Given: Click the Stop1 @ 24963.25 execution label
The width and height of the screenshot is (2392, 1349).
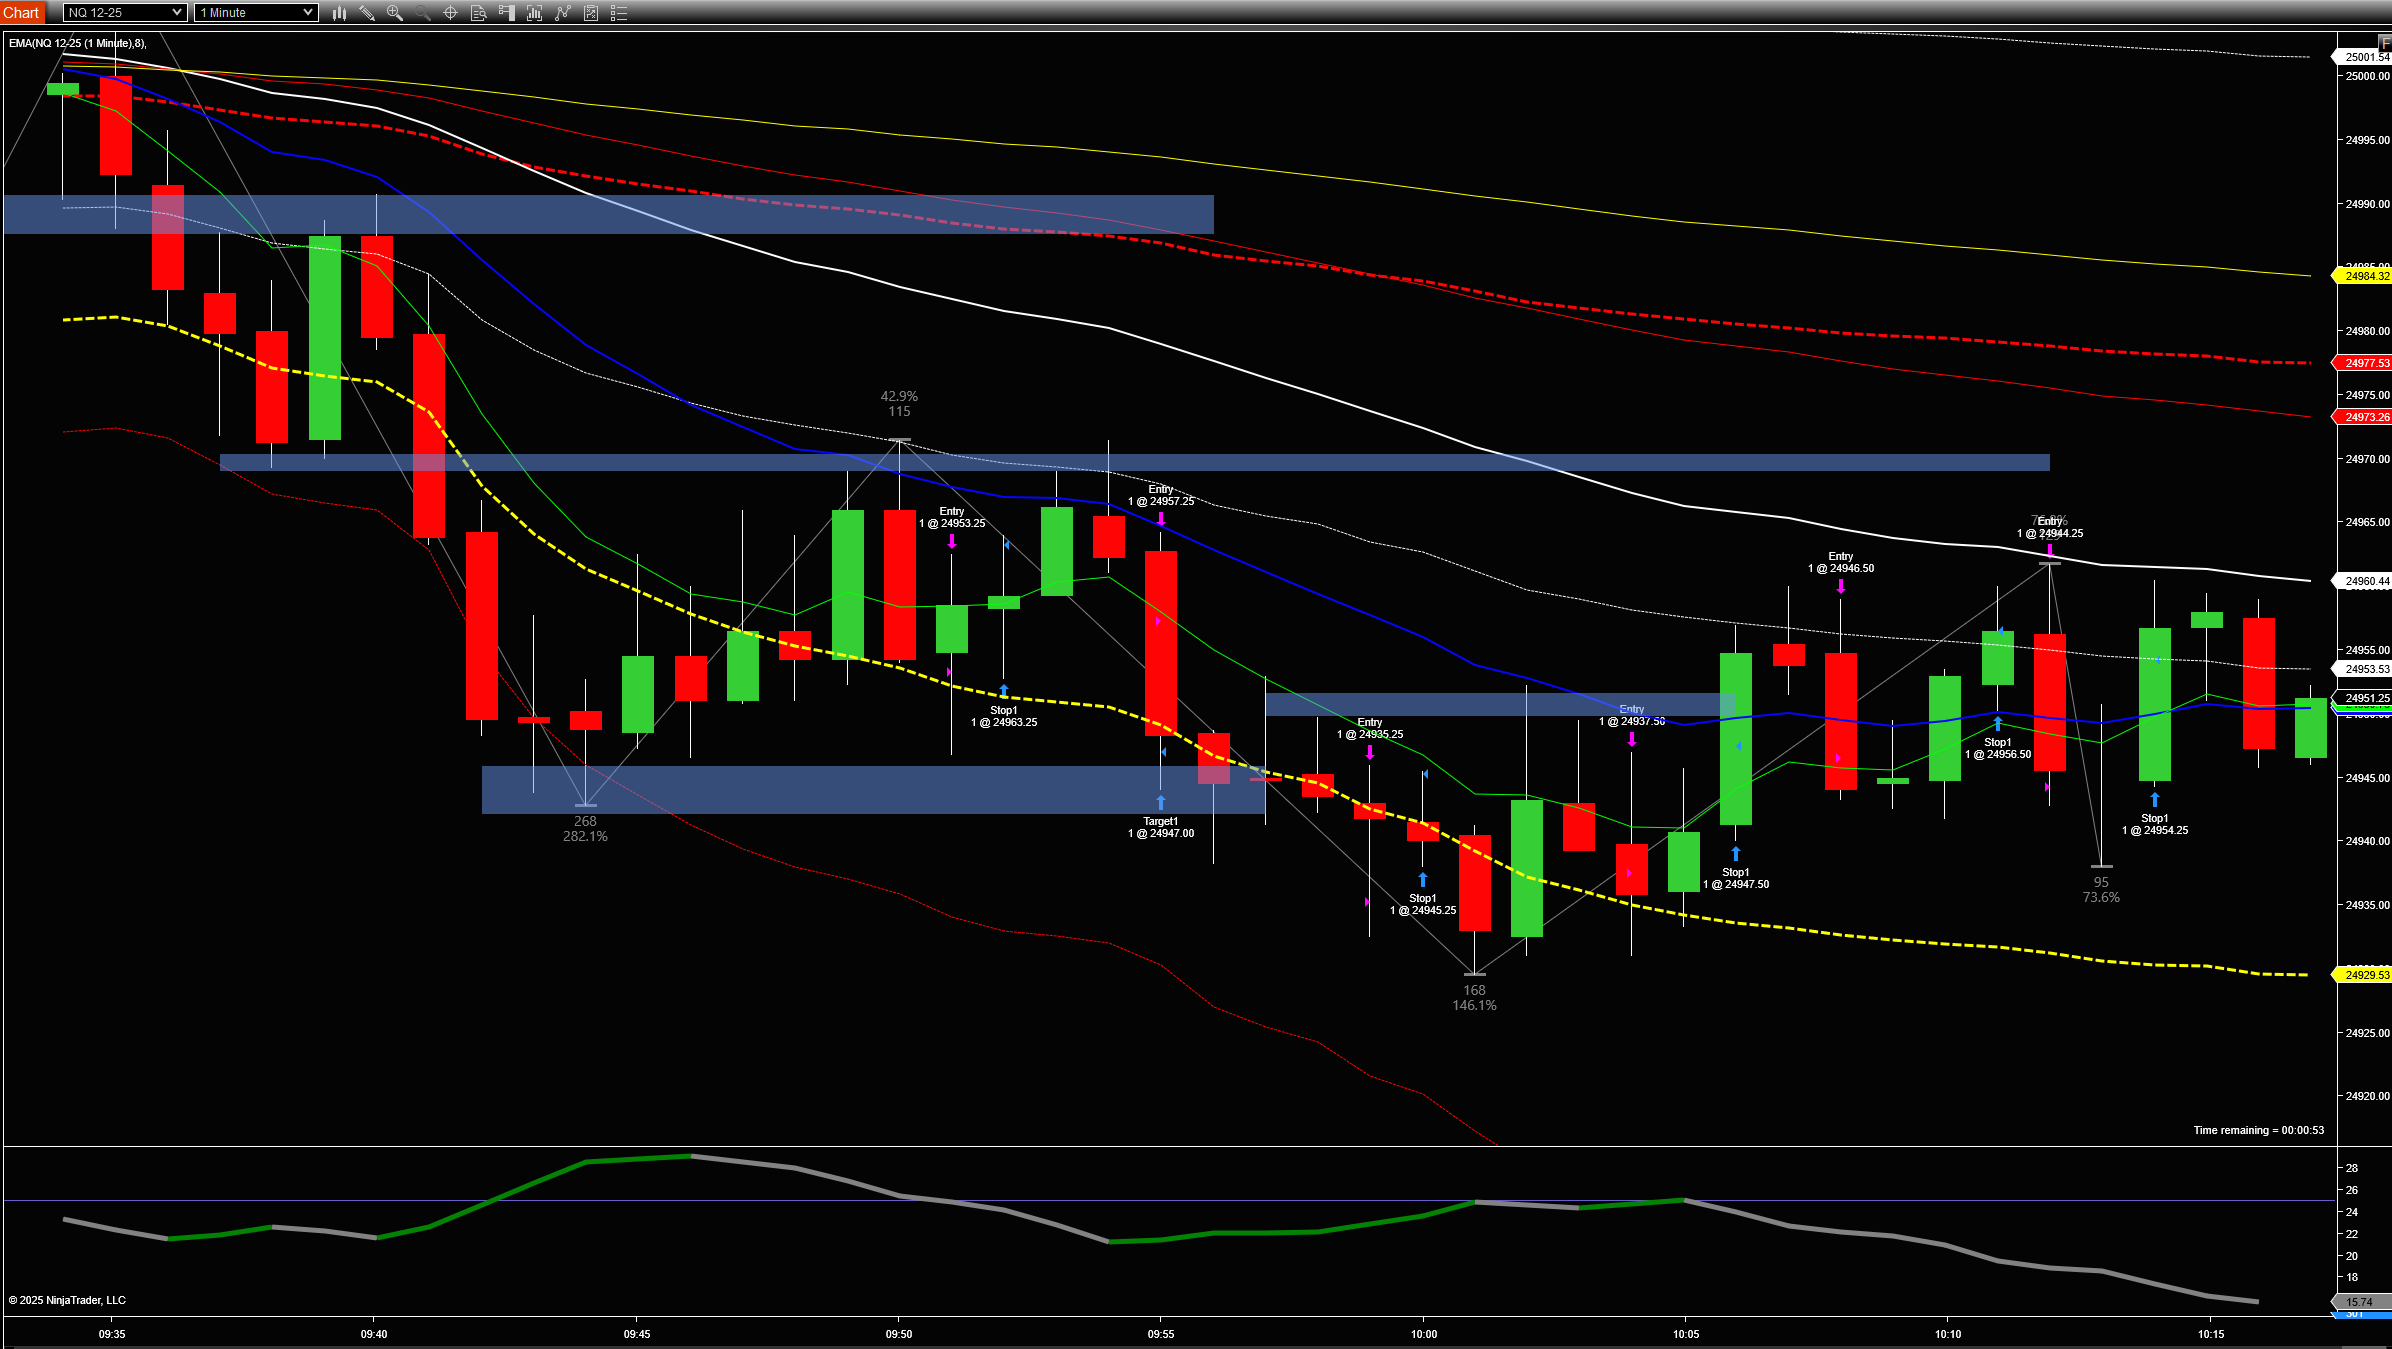Looking at the screenshot, I should [1004, 717].
